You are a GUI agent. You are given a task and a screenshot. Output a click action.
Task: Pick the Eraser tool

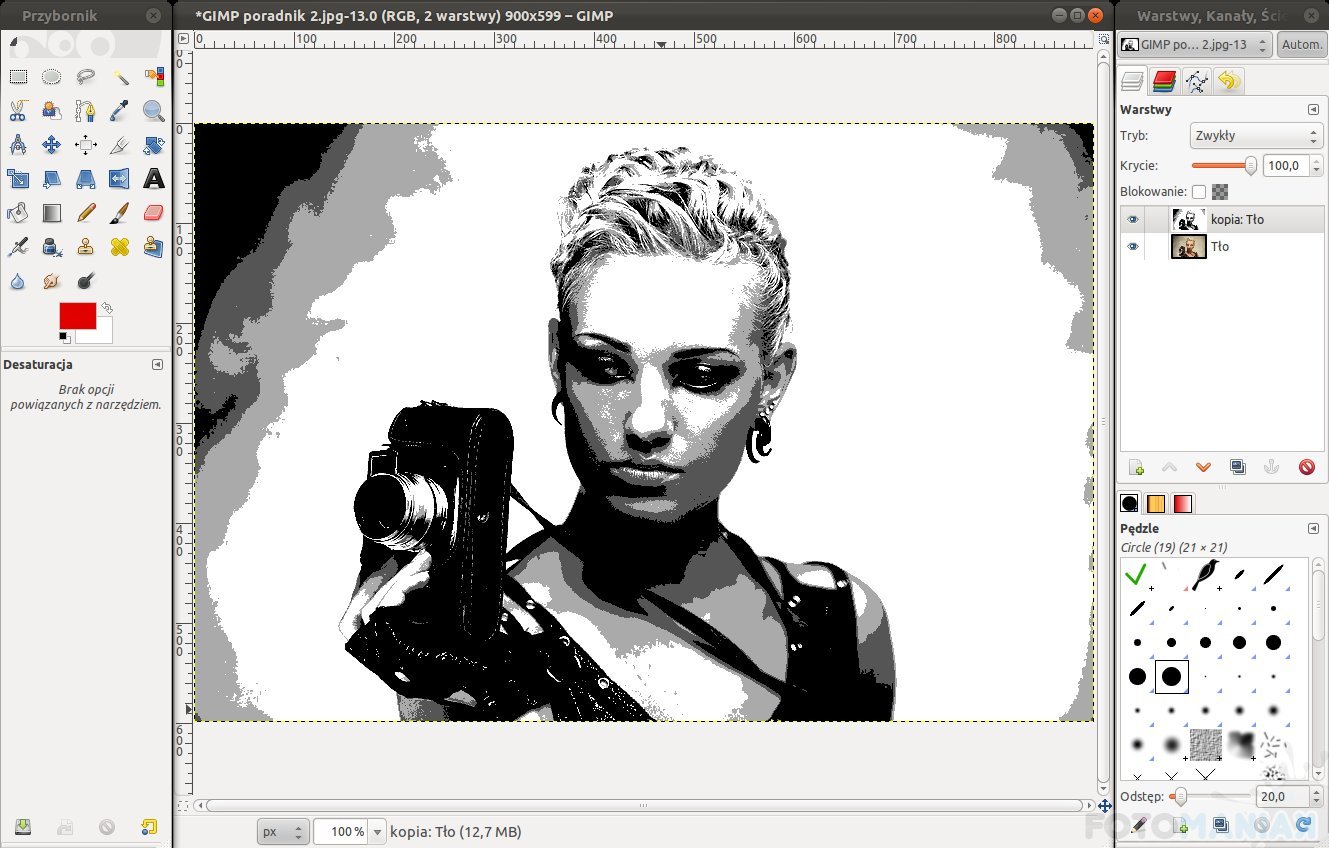pyautogui.click(x=153, y=212)
